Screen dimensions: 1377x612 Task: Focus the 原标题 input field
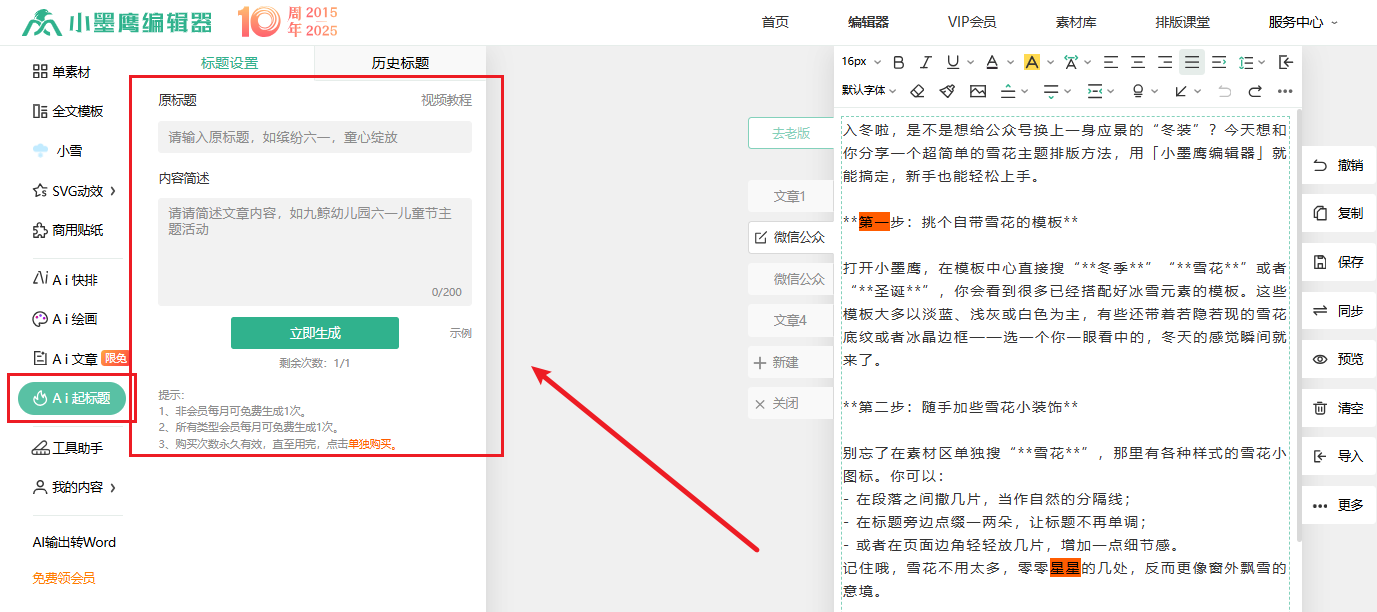coord(315,137)
